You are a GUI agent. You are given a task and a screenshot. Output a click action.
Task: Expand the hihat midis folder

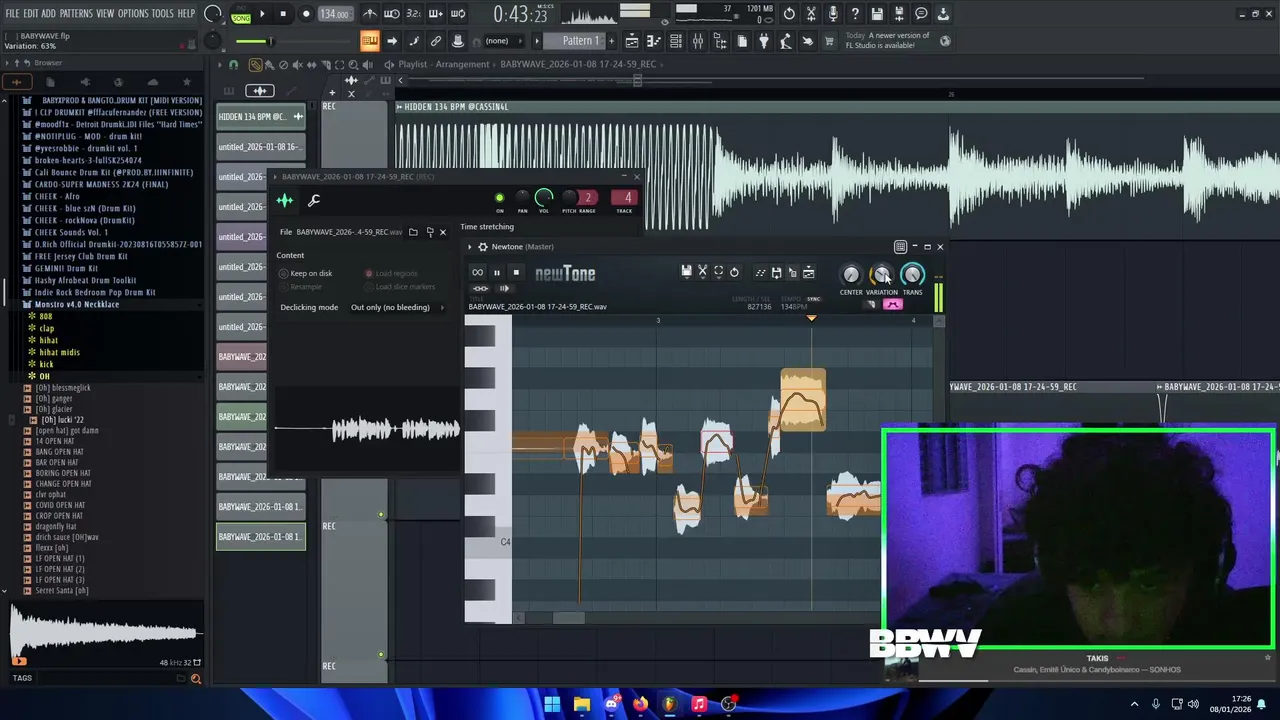tap(59, 352)
